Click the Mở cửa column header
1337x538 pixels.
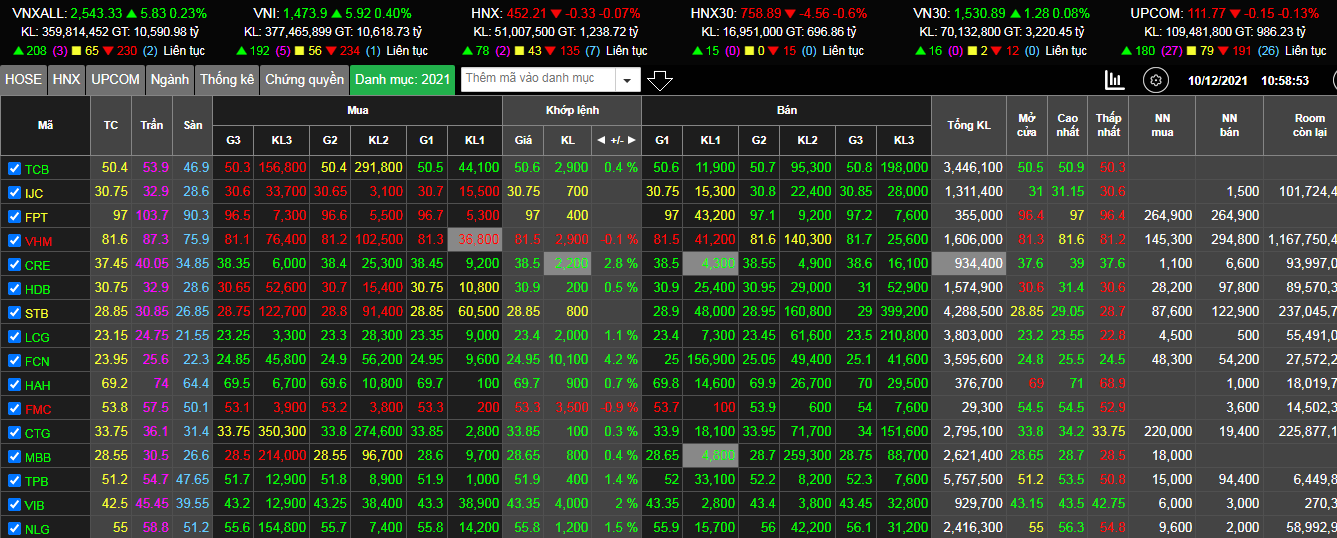tap(1027, 125)
